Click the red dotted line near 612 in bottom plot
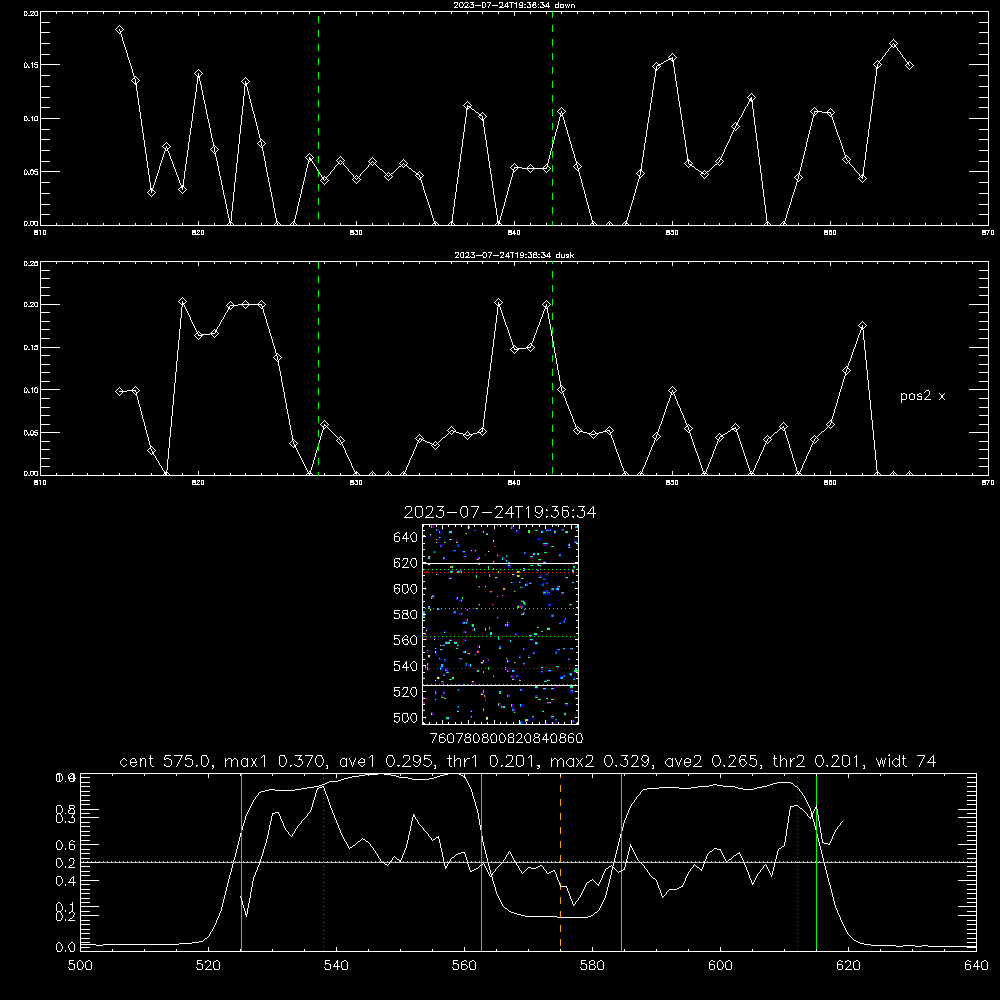 tap(797, 861)
